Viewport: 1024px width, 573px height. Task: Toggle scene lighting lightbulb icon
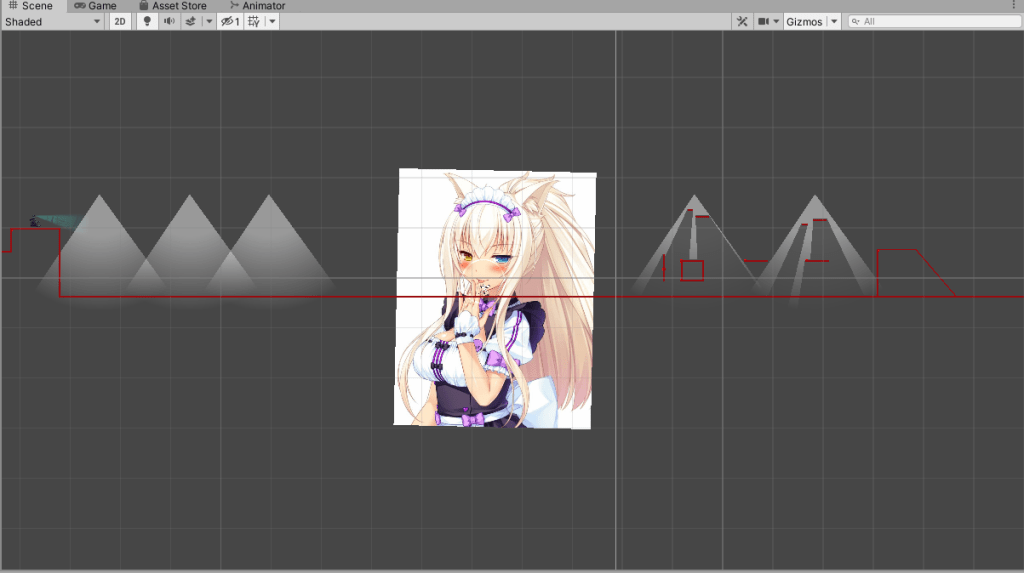point(147,21)
